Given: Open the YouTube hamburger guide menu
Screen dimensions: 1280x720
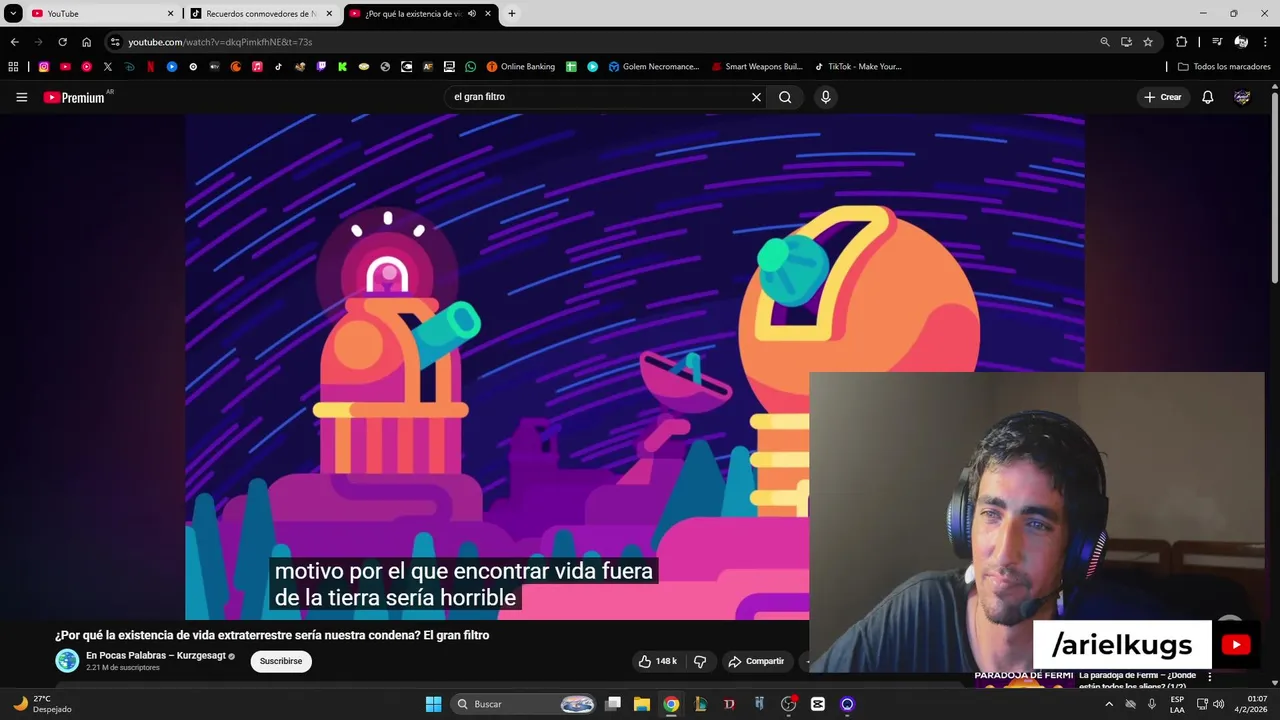Looking at the screenshot, I should point(21,97).
